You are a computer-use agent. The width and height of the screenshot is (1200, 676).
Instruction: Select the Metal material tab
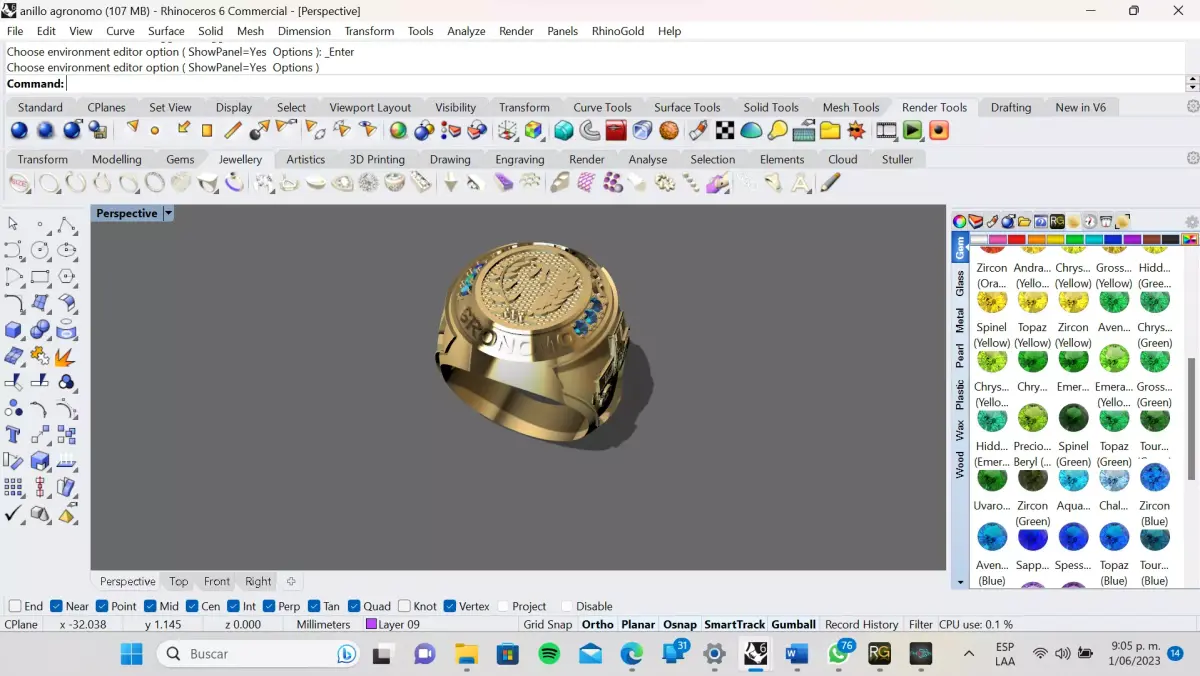click(x=960, y=320)
